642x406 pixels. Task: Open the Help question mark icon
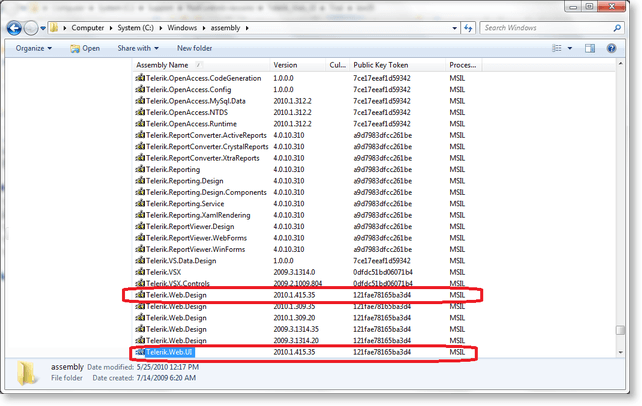[611, 48]
